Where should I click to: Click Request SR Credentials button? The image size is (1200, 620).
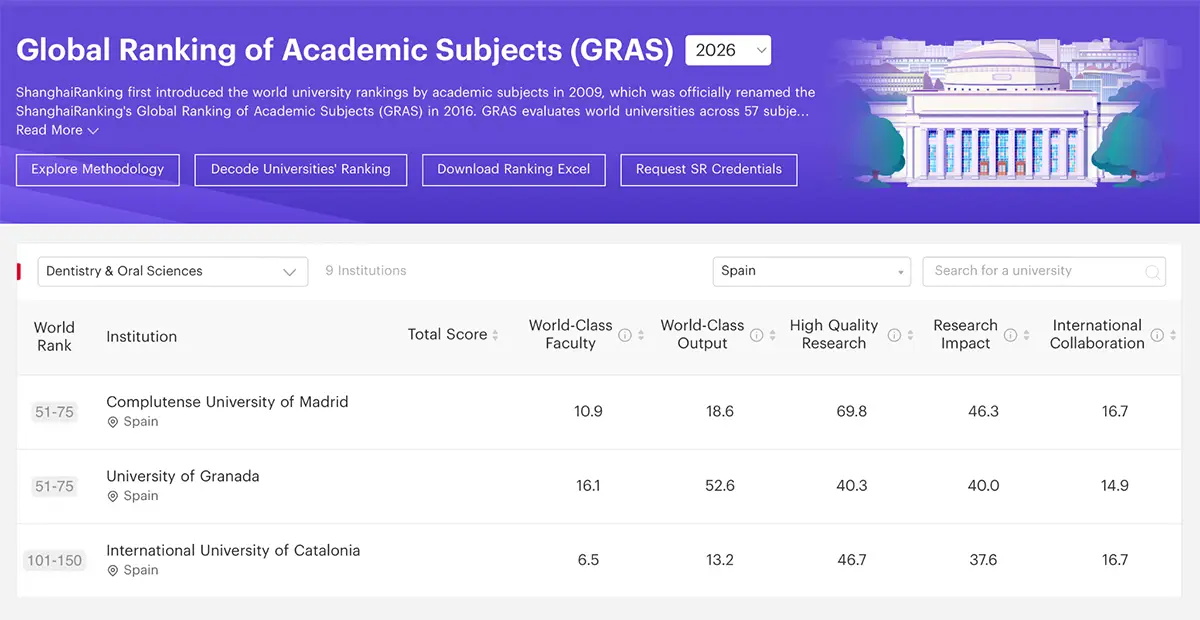click(x=709, y=169)
